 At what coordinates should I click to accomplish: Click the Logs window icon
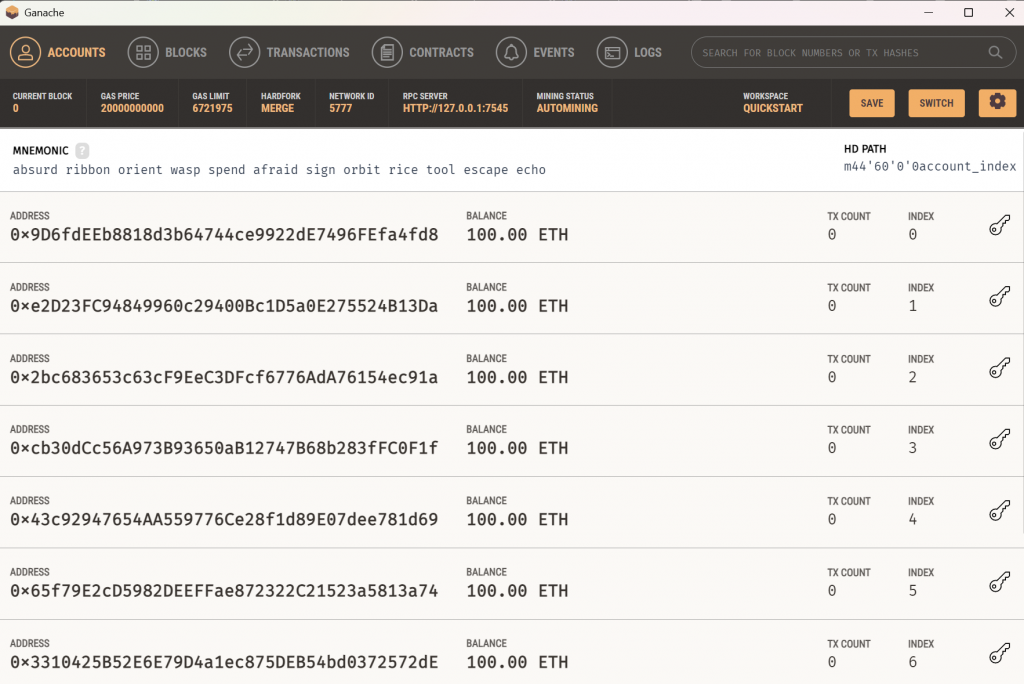point(612,52)
